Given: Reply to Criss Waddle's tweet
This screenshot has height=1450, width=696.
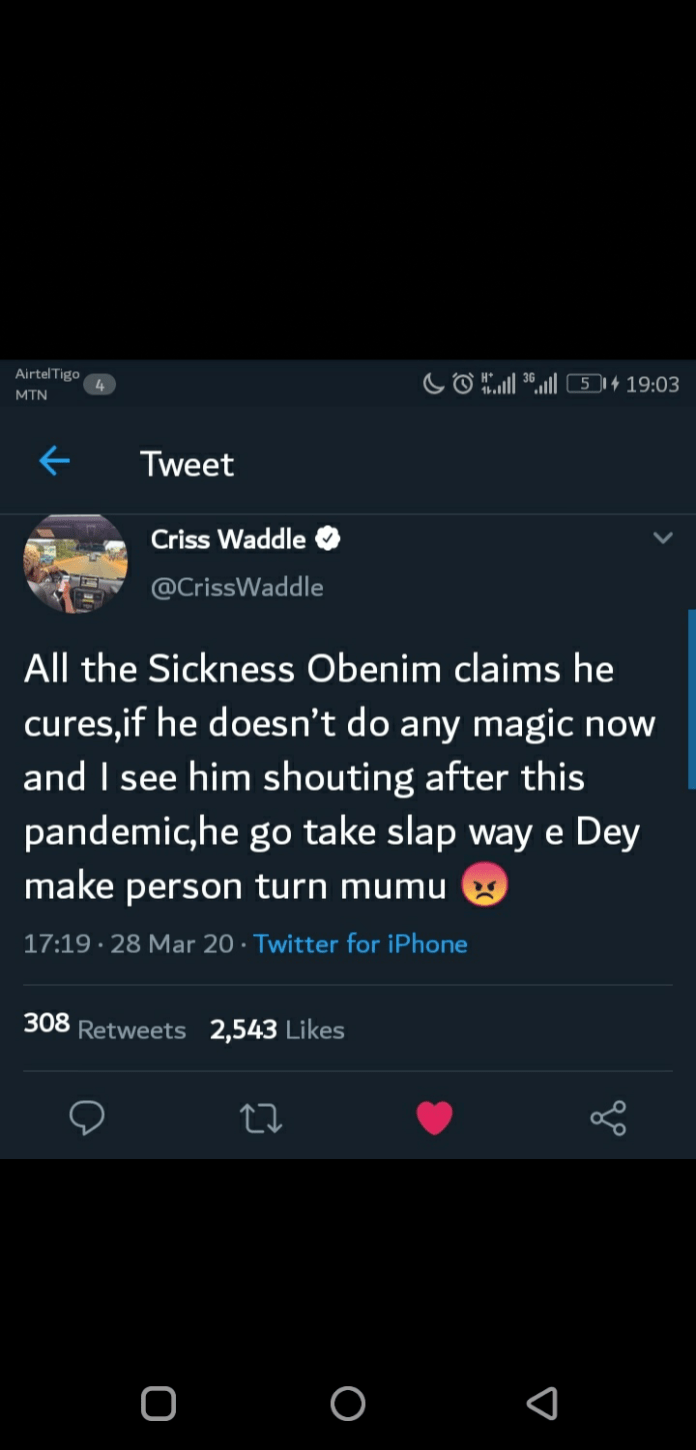Looking at the screenshot, I should [x=87, y=1117].
